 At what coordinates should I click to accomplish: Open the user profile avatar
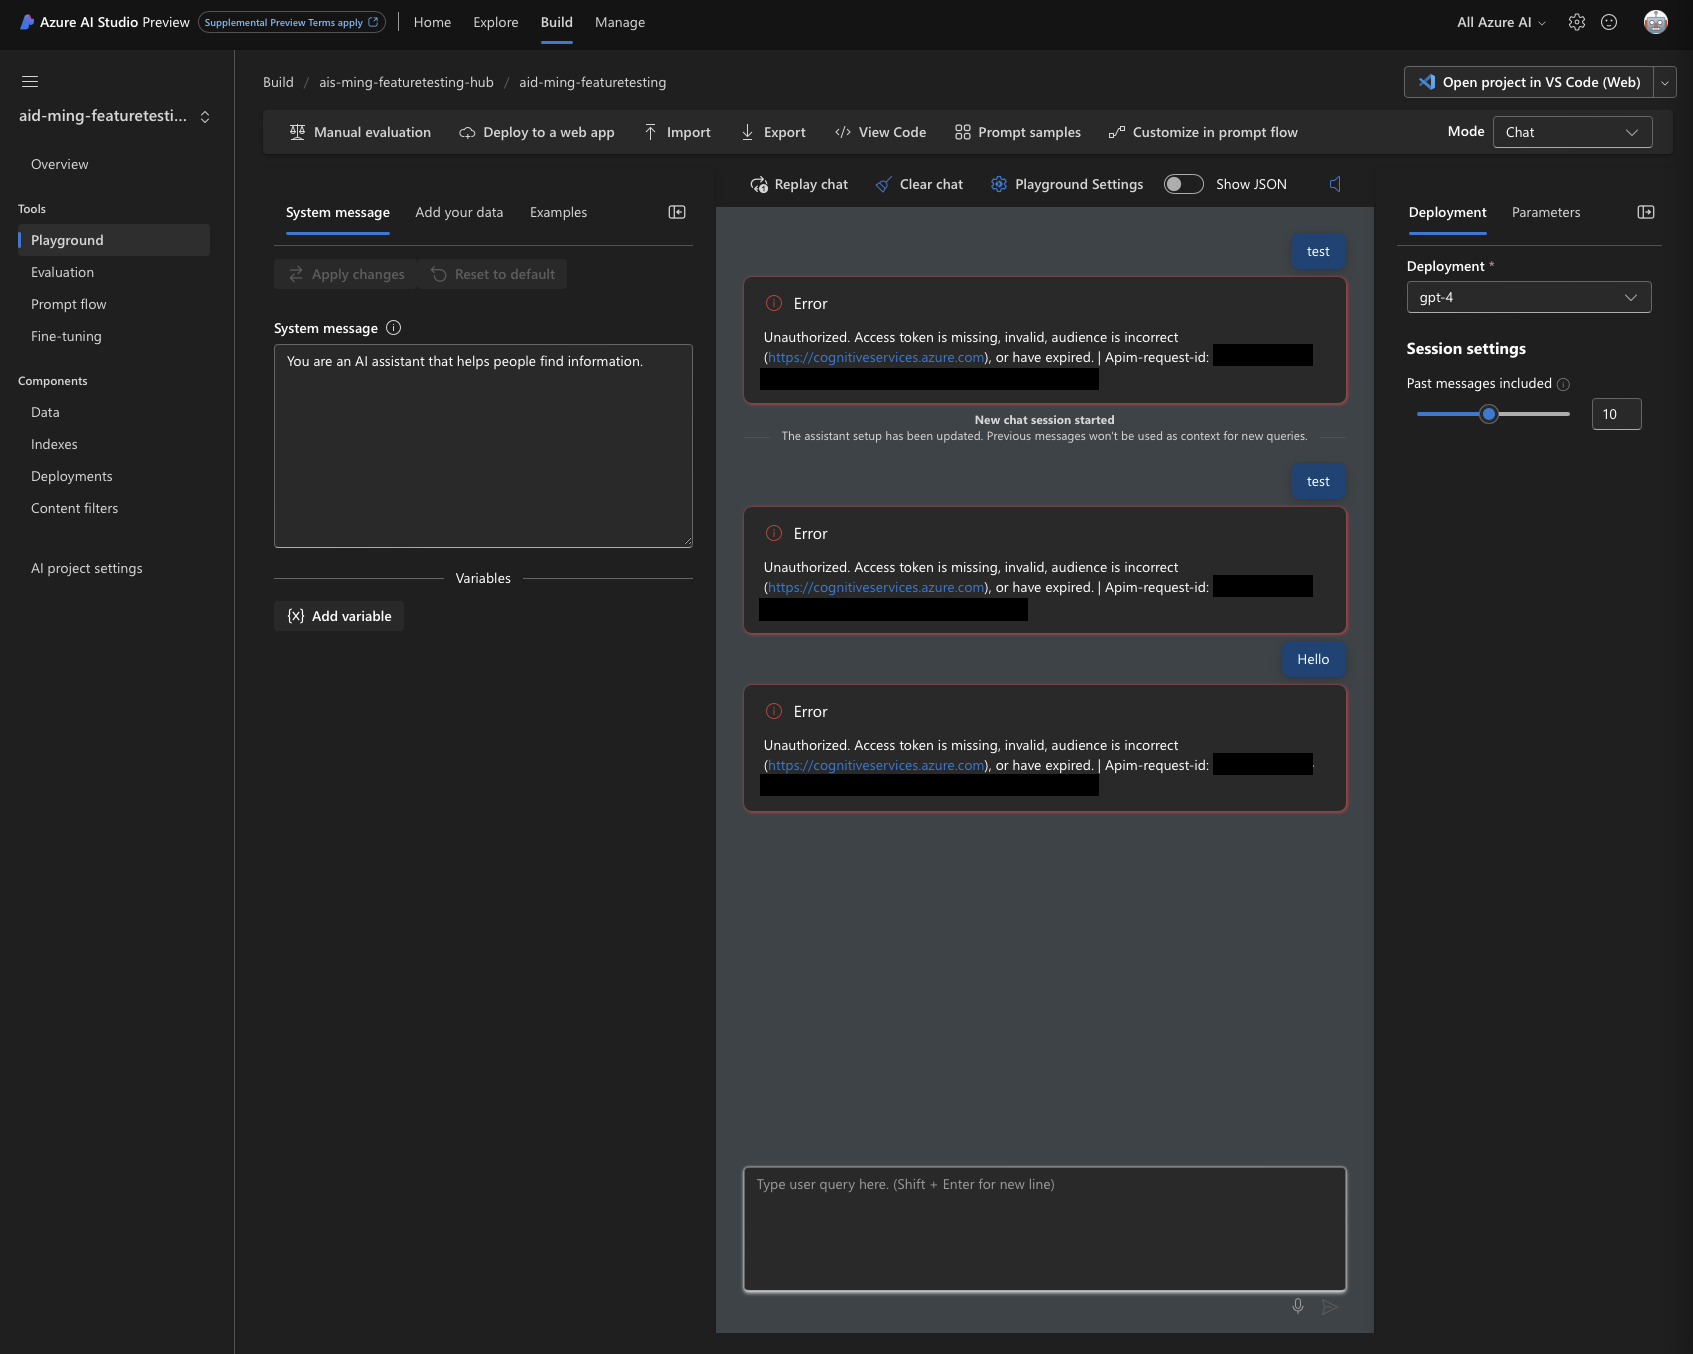(x=1656, y=22)
